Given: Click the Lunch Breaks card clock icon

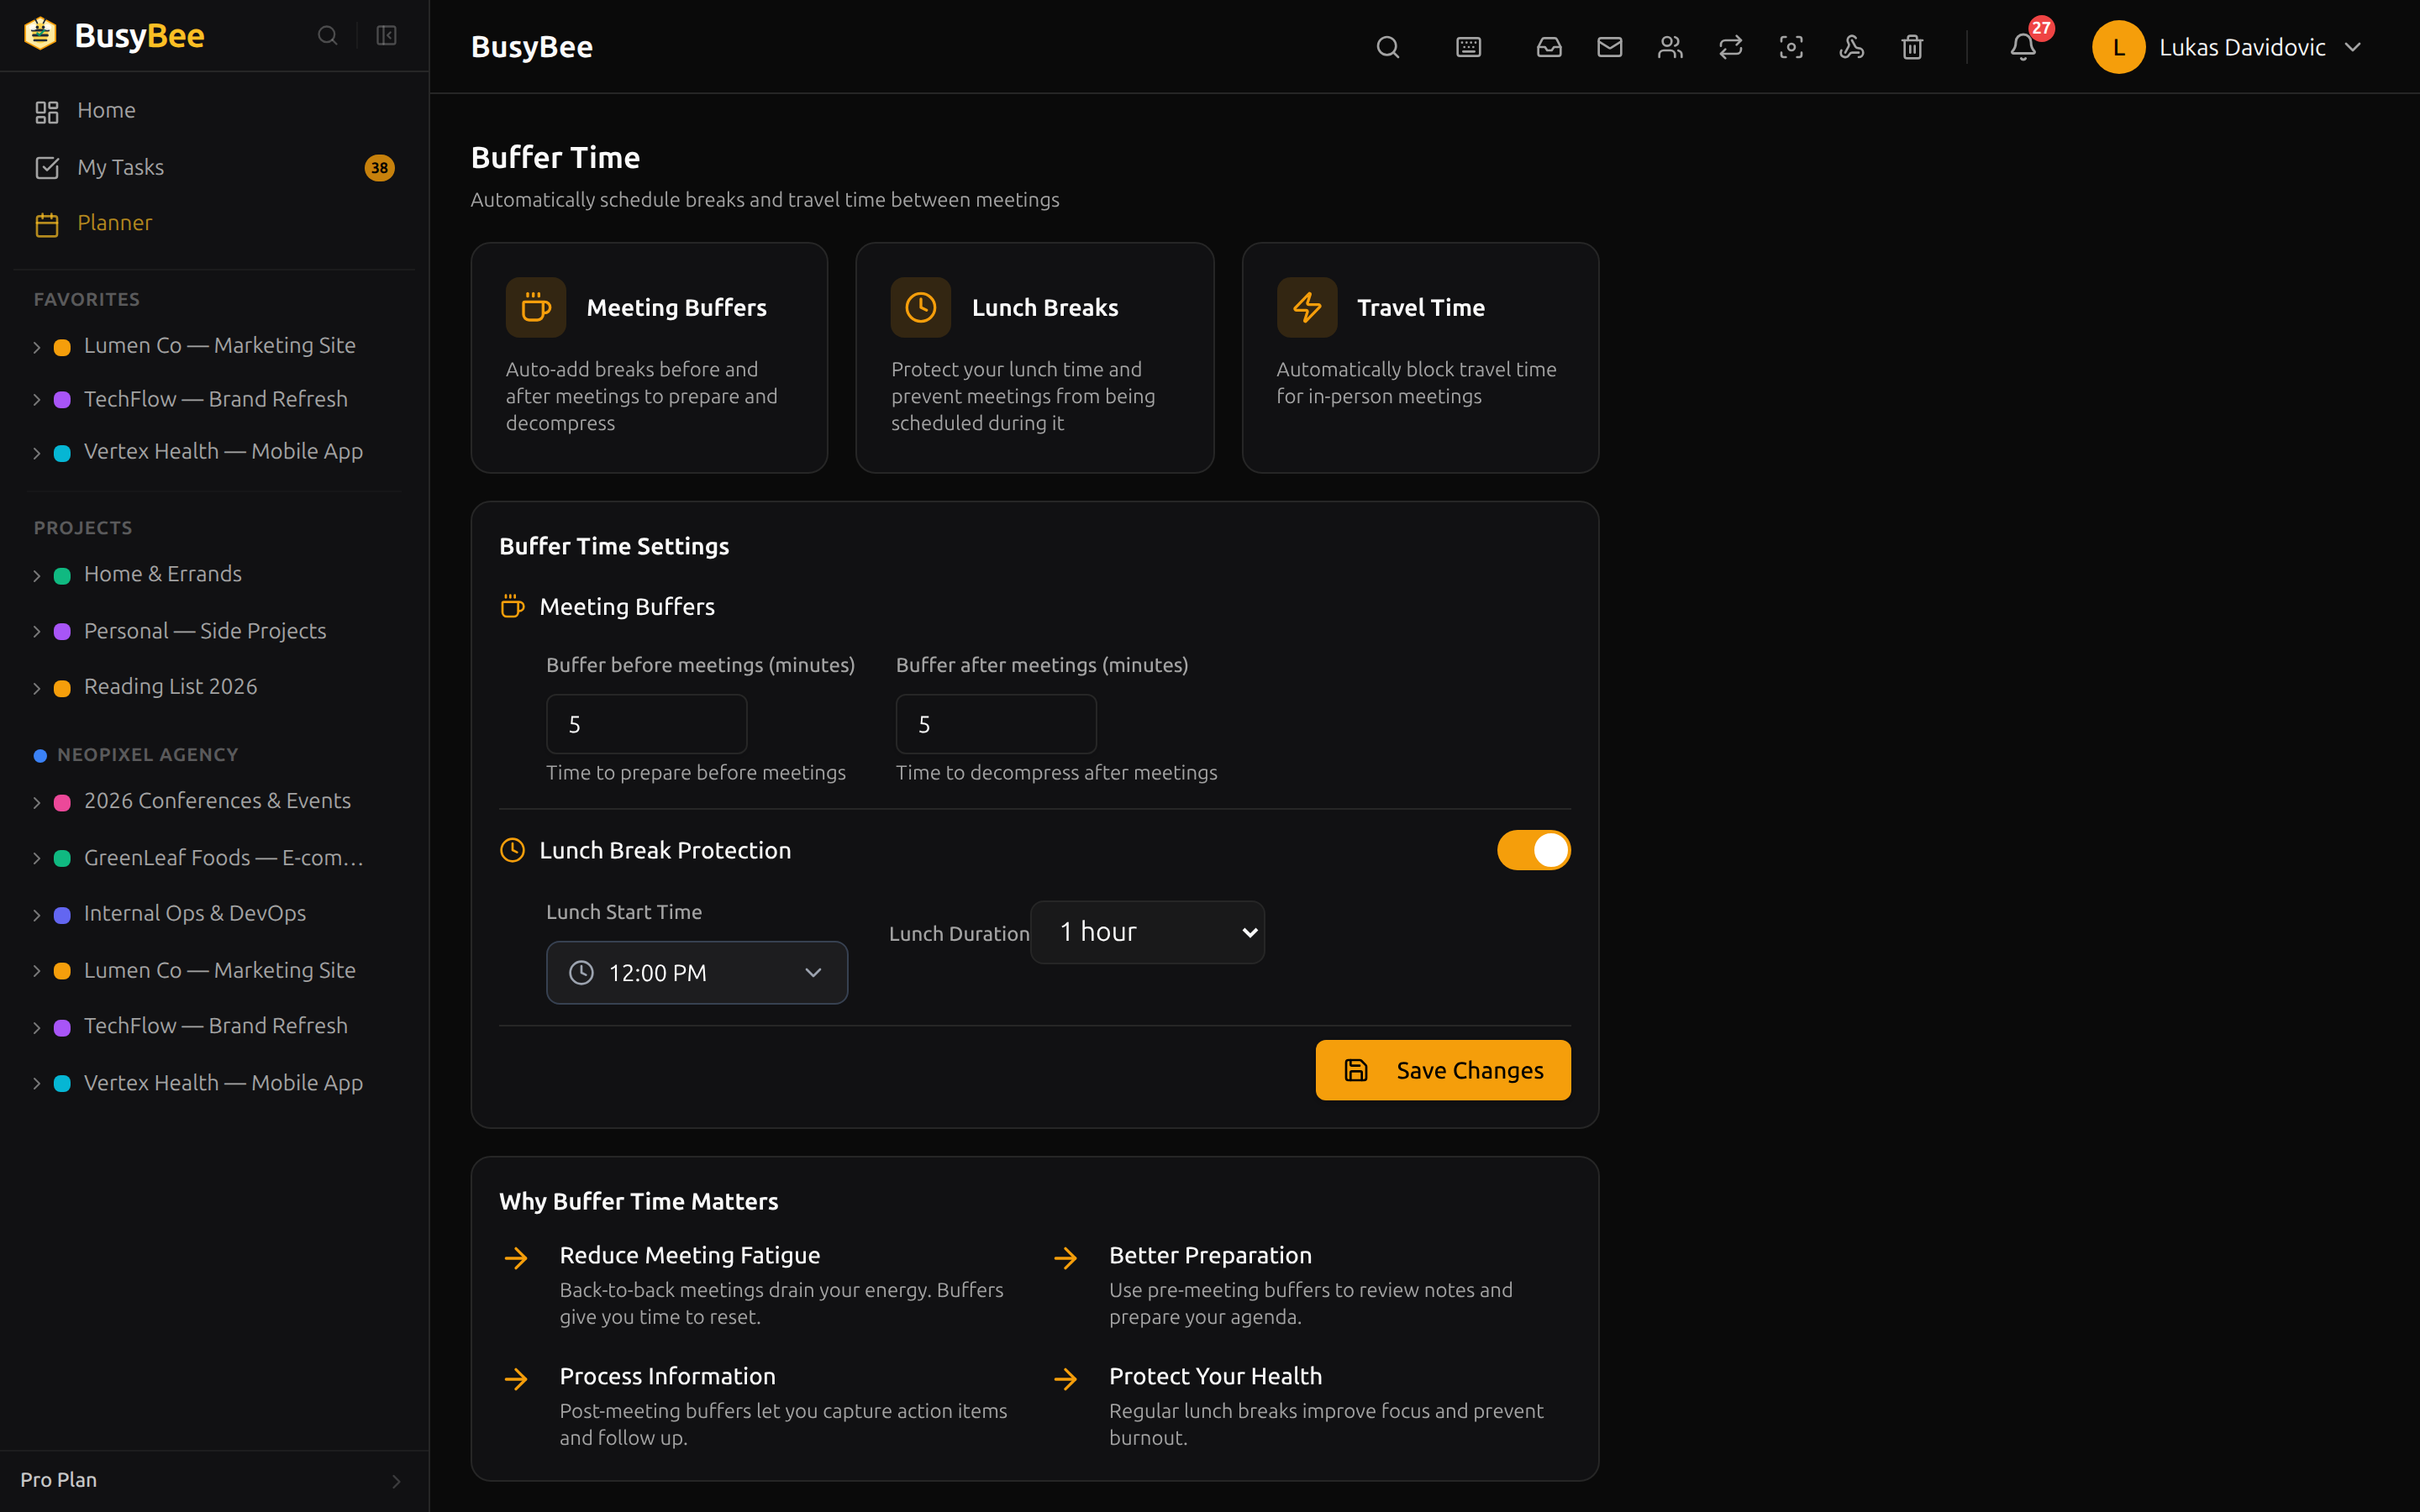Looking at the screenshot, I should pyautogui.click(x=921, y=307).
